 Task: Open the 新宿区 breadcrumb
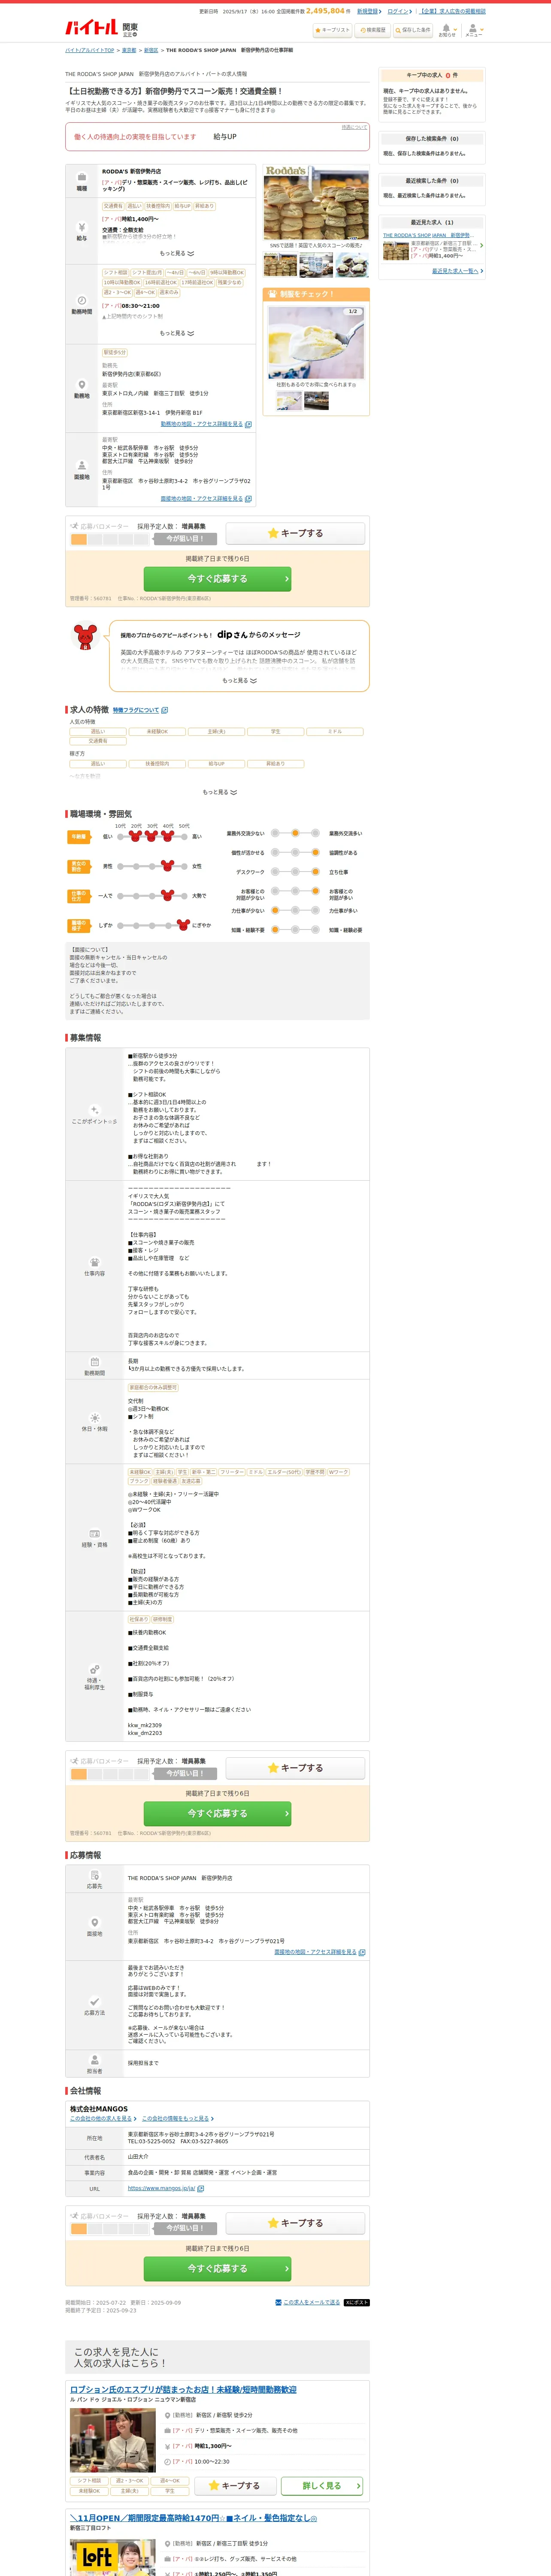(x=151, y=50)
